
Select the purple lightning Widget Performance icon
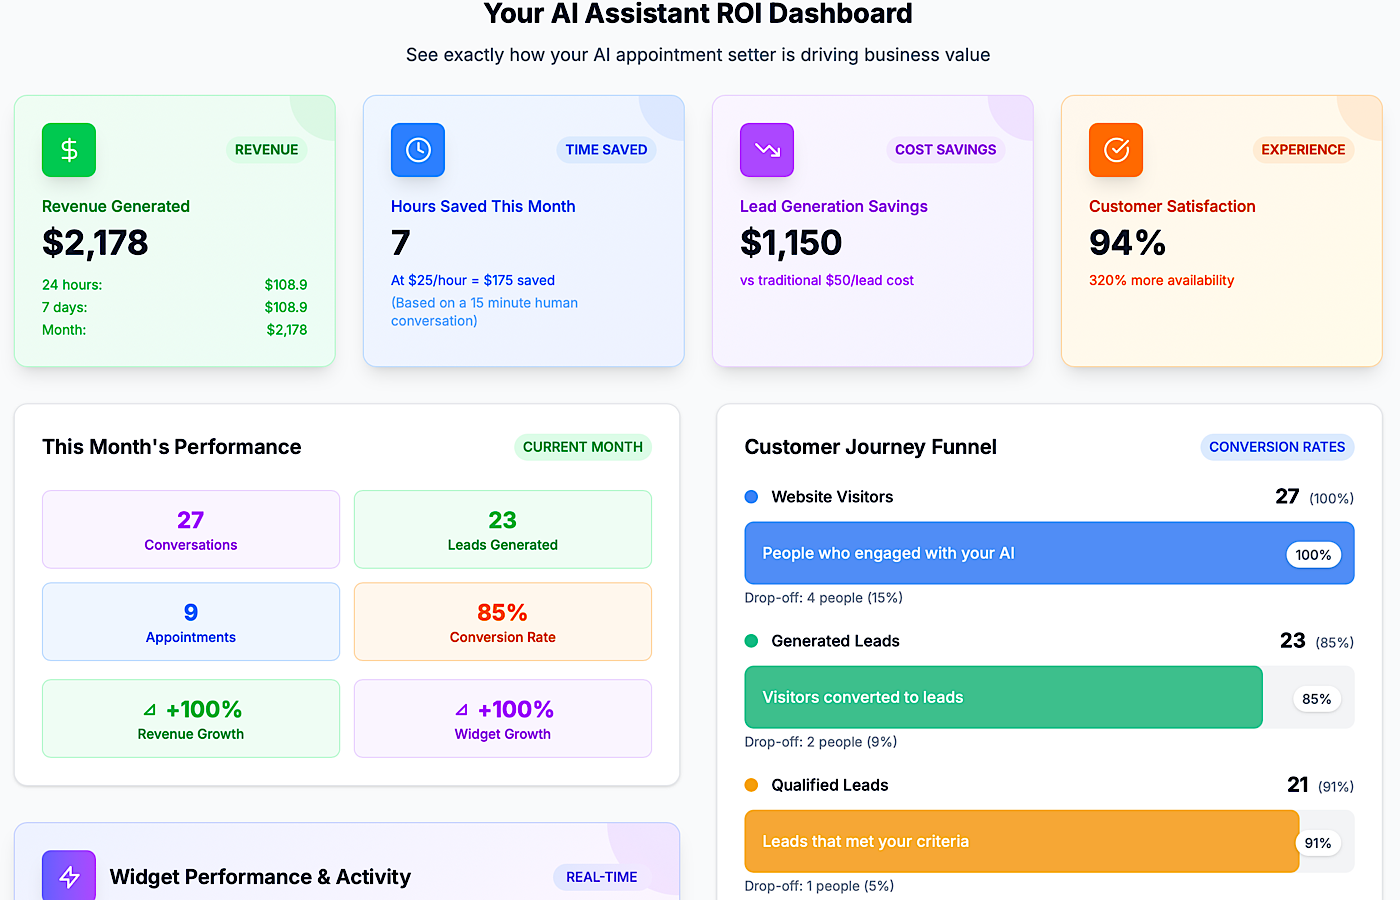68,876
